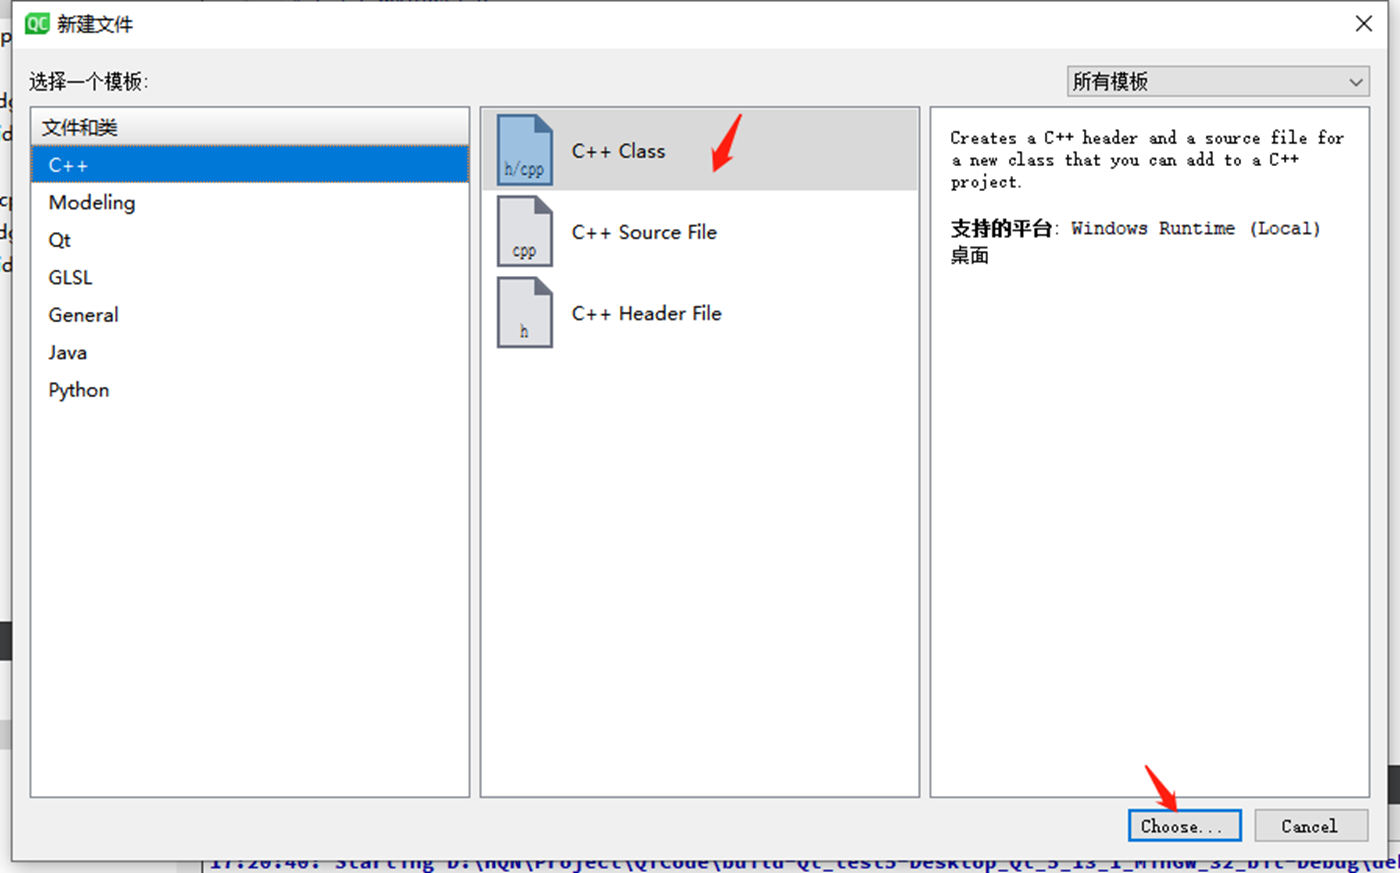Click the h/cpp file icon of C++ Class
The height and width of the screenshot is (873, 1400).
point(525,152)
